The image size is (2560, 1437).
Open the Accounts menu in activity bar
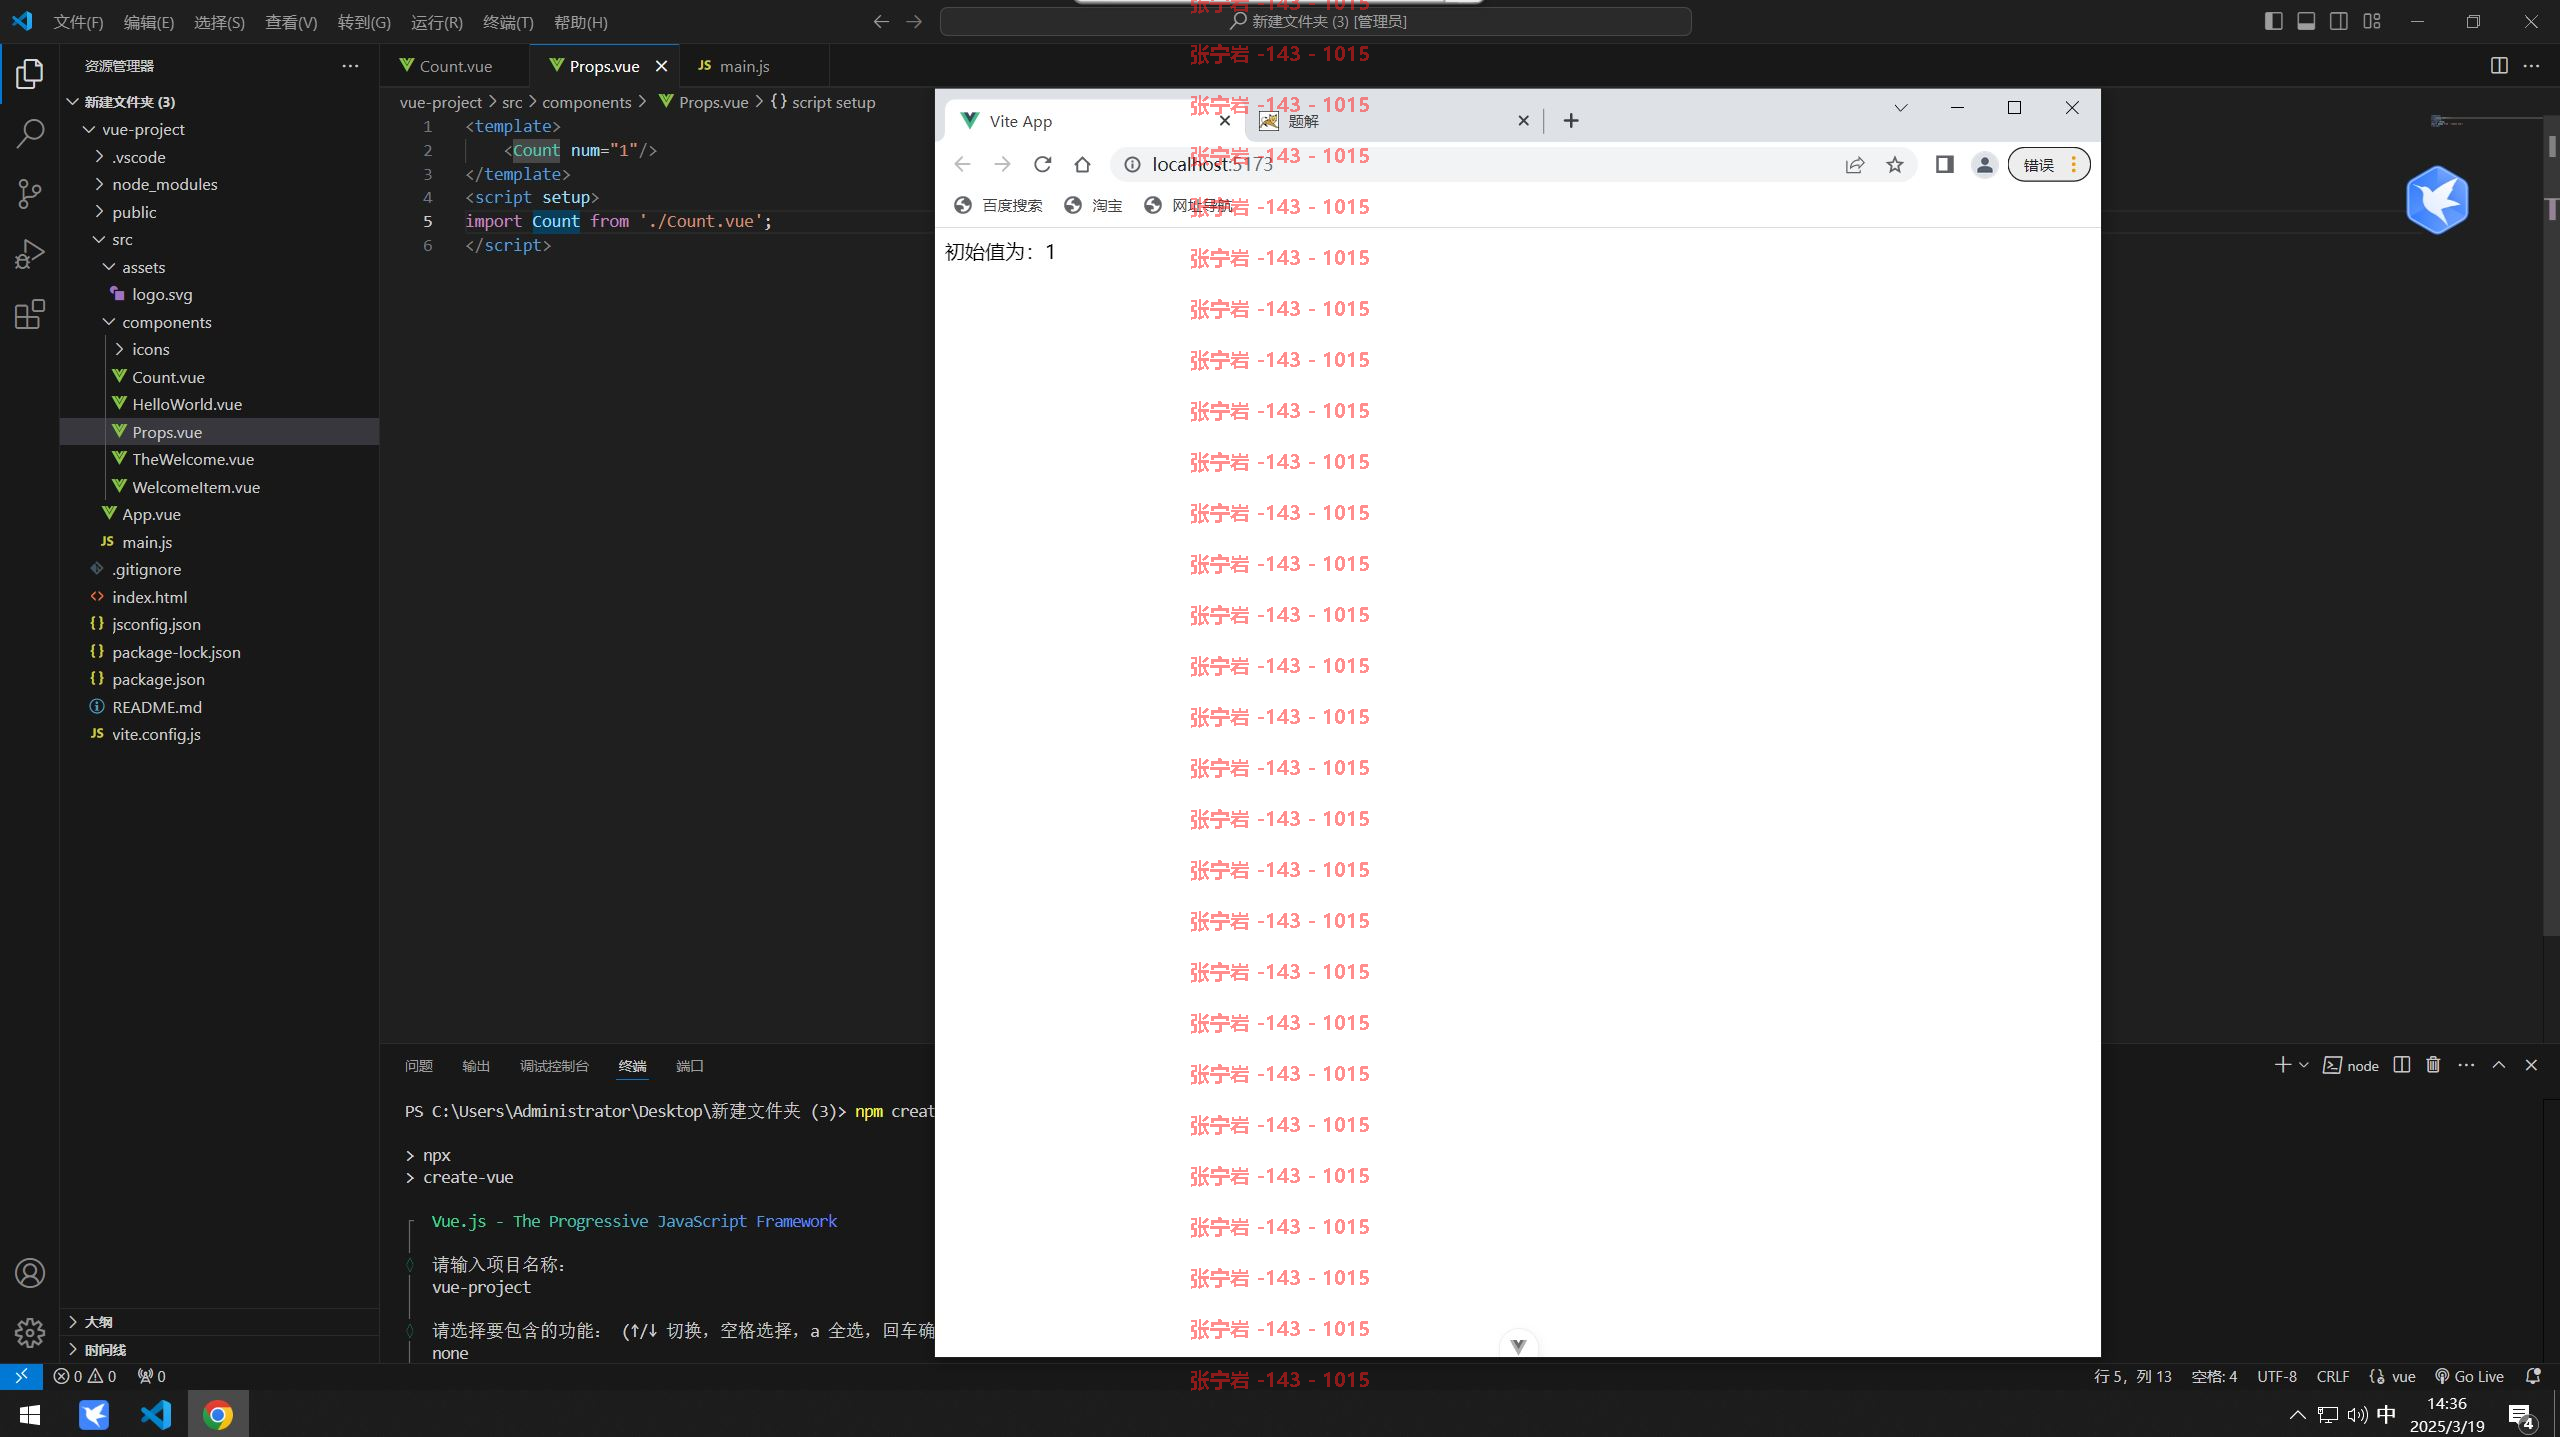coord(30,1273)
